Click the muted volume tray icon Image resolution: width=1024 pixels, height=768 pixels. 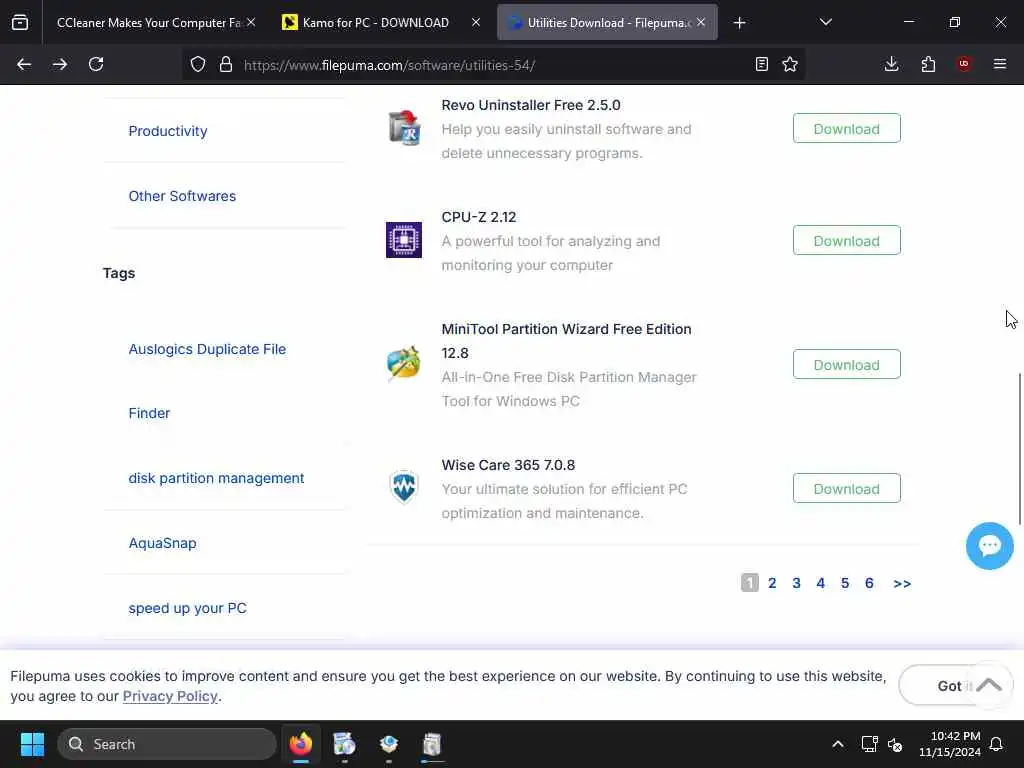[895, 744]
